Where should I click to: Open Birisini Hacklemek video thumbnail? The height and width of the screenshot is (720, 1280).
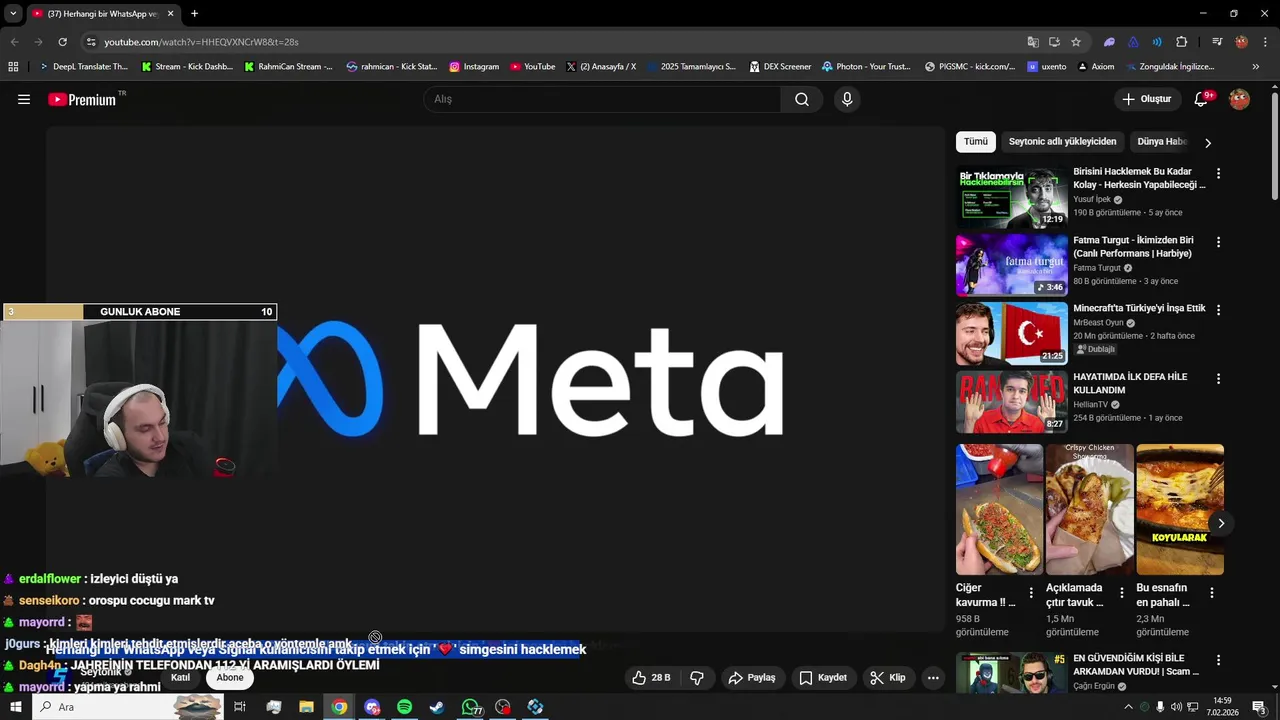click(x=1012, y=197)
